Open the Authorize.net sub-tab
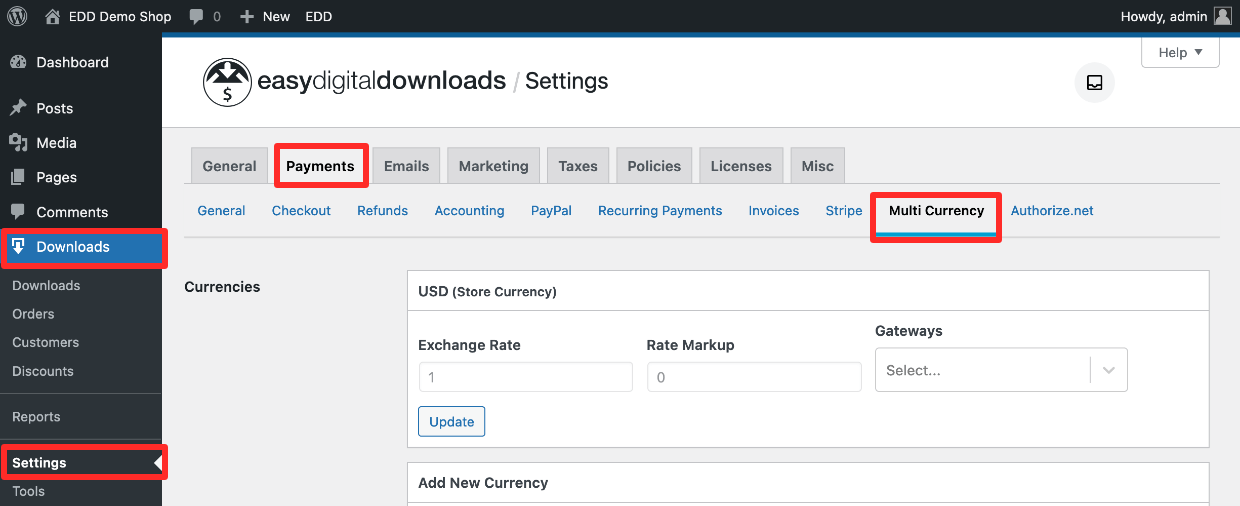1240x506 pixels. click(x=1052, y=211)
